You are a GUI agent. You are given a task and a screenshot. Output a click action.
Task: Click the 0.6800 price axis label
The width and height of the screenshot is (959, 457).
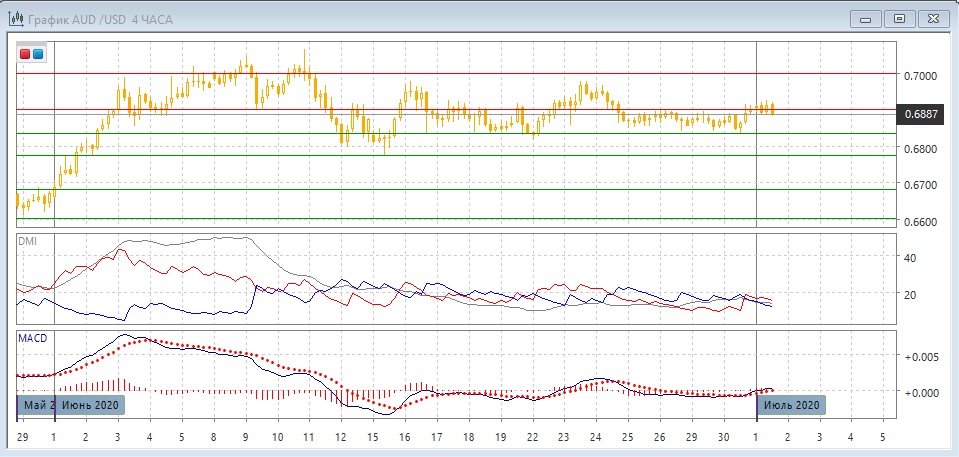pyautogui.click(x=921, y=149)
